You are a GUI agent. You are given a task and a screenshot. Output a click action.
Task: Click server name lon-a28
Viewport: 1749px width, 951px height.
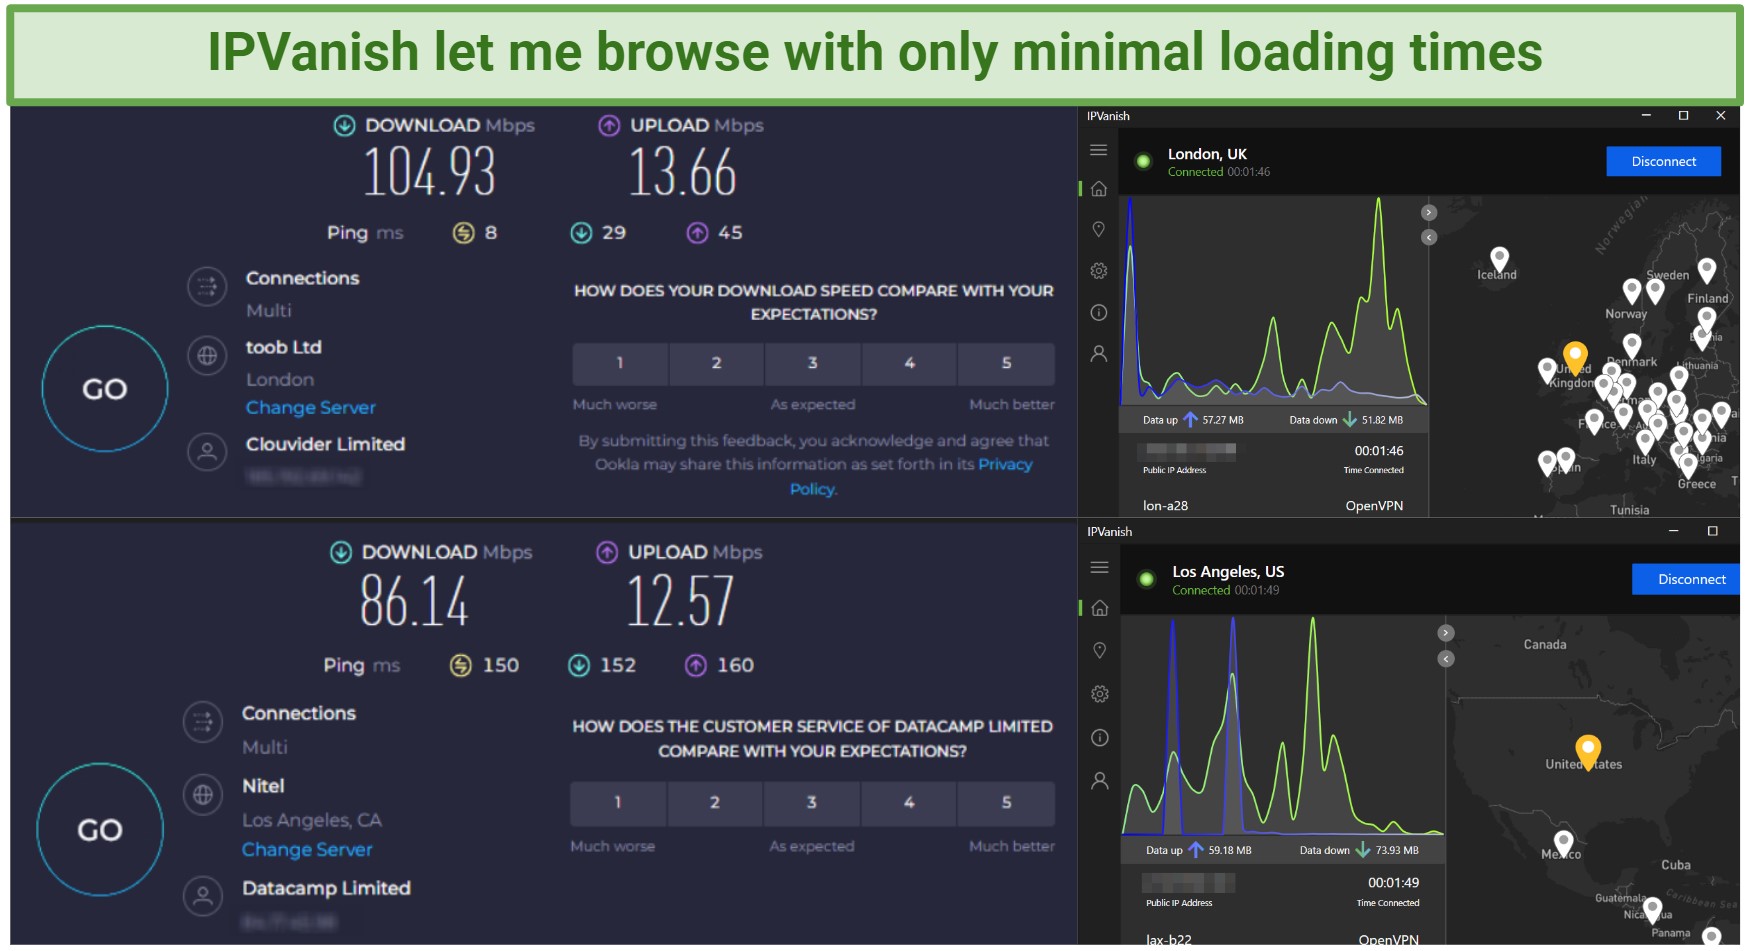click(x=1165, y=506)
